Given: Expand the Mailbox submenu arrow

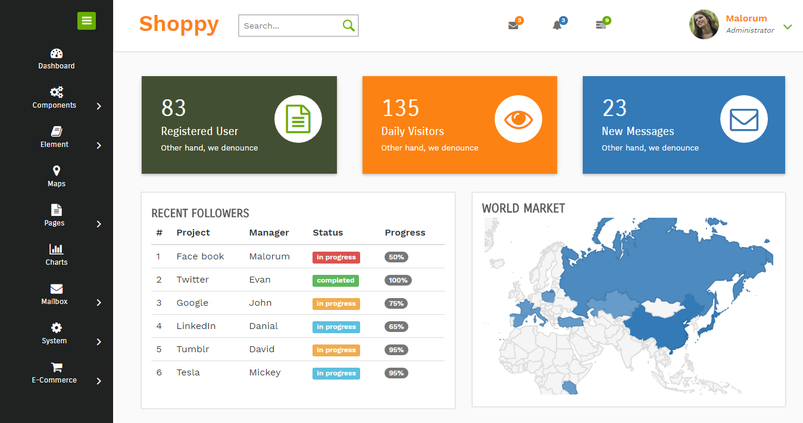Looking at the screenshot, I should pyautogui.click(x=99, y=303).
